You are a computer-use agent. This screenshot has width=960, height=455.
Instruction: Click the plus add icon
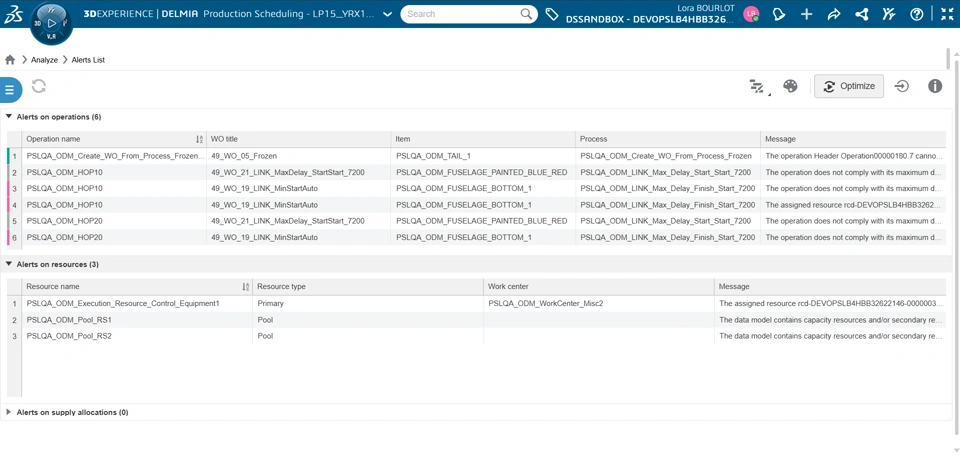tap(806, 14)
